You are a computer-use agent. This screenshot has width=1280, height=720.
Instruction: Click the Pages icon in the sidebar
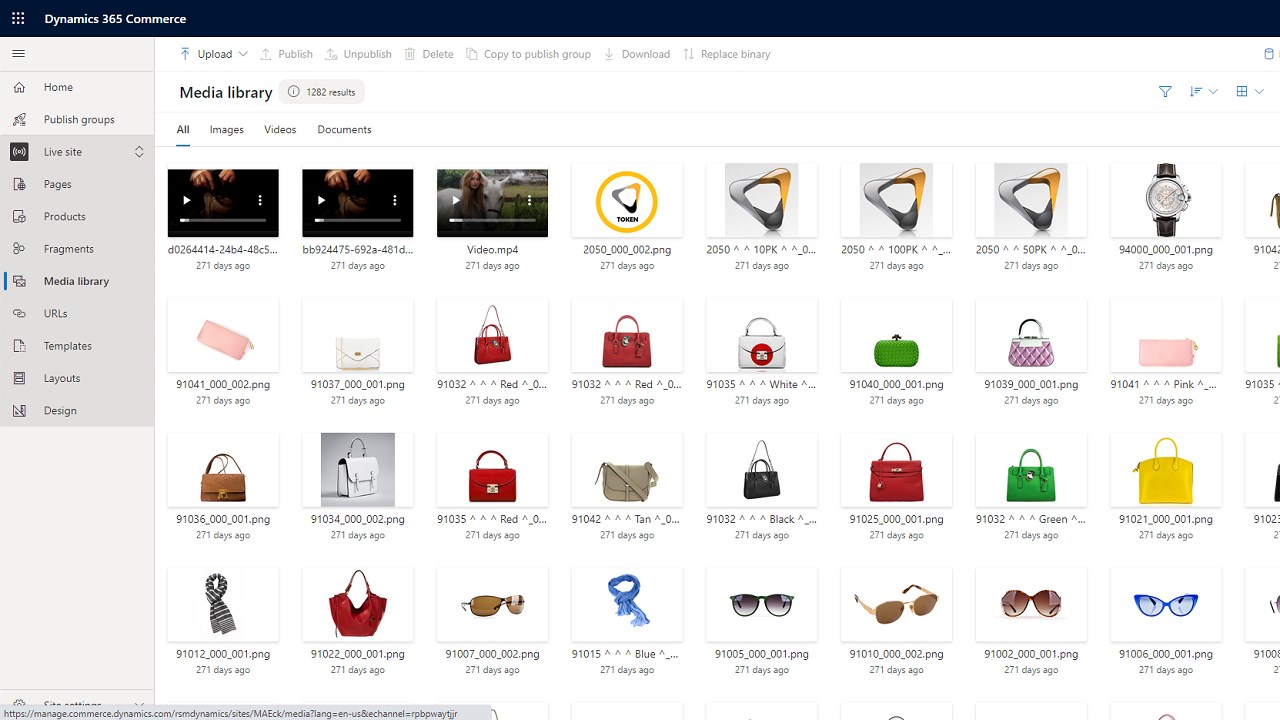tap(19, 184)
